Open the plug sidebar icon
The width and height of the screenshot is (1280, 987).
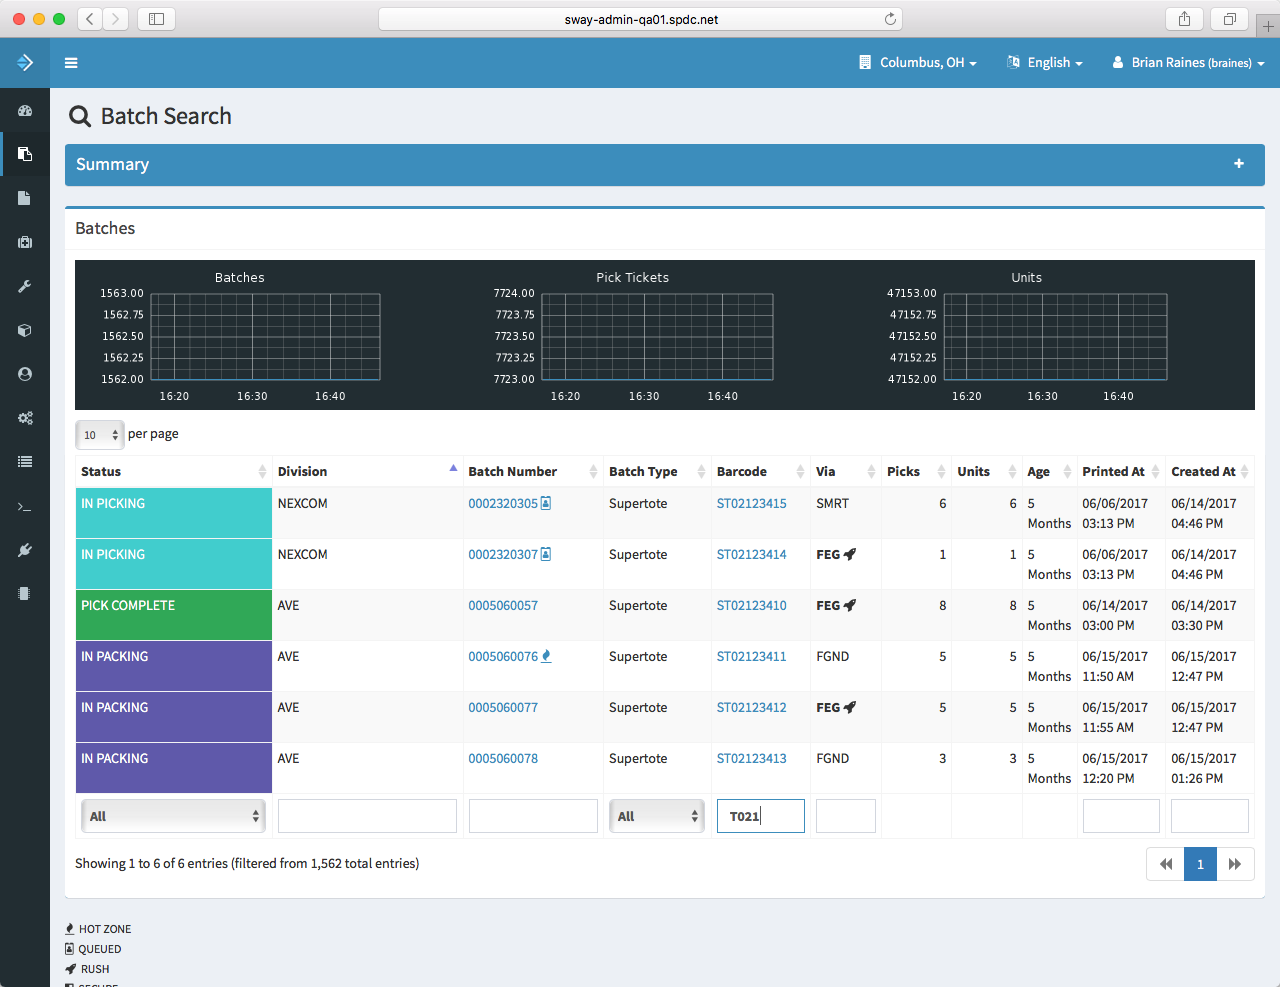point(25,550)
